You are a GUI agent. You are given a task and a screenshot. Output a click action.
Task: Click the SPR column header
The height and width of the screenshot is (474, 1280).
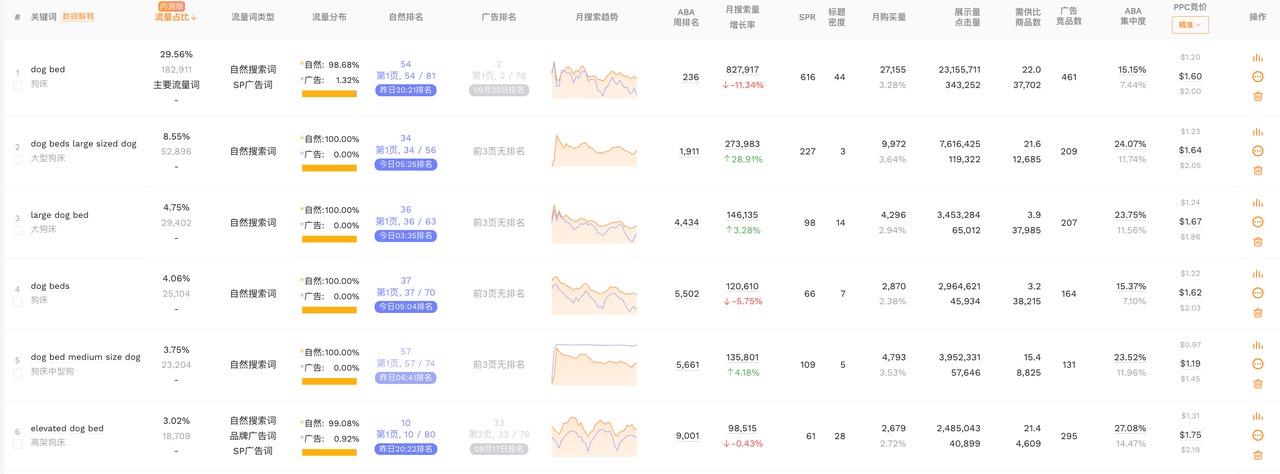(x=806, y=17)
